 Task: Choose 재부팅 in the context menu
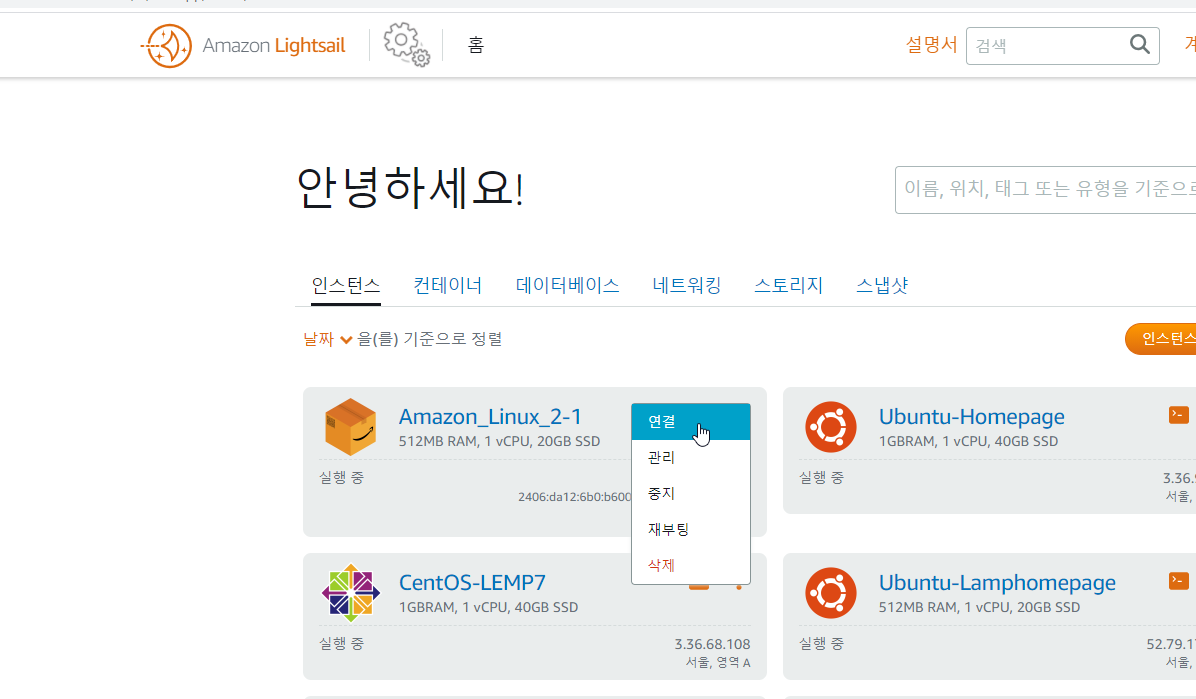click(691, 530)
